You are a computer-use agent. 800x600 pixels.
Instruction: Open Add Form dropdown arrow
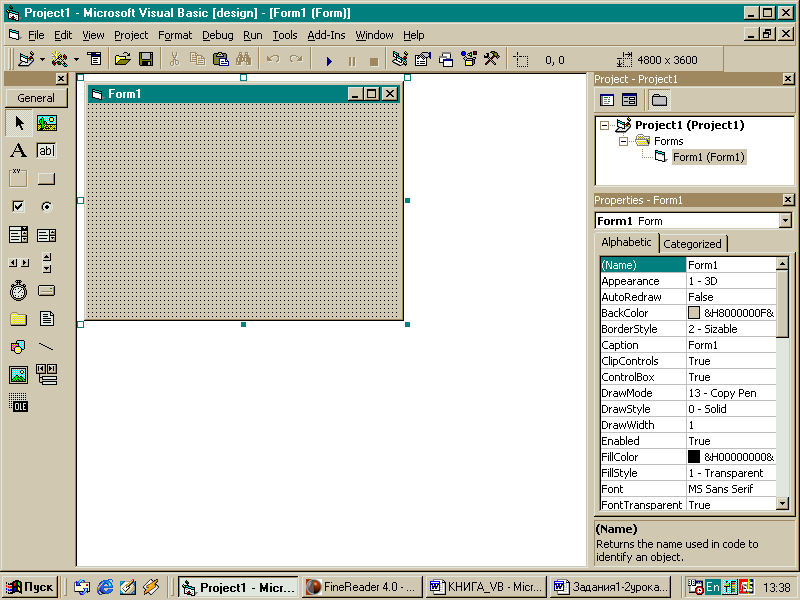pos(76,60)
